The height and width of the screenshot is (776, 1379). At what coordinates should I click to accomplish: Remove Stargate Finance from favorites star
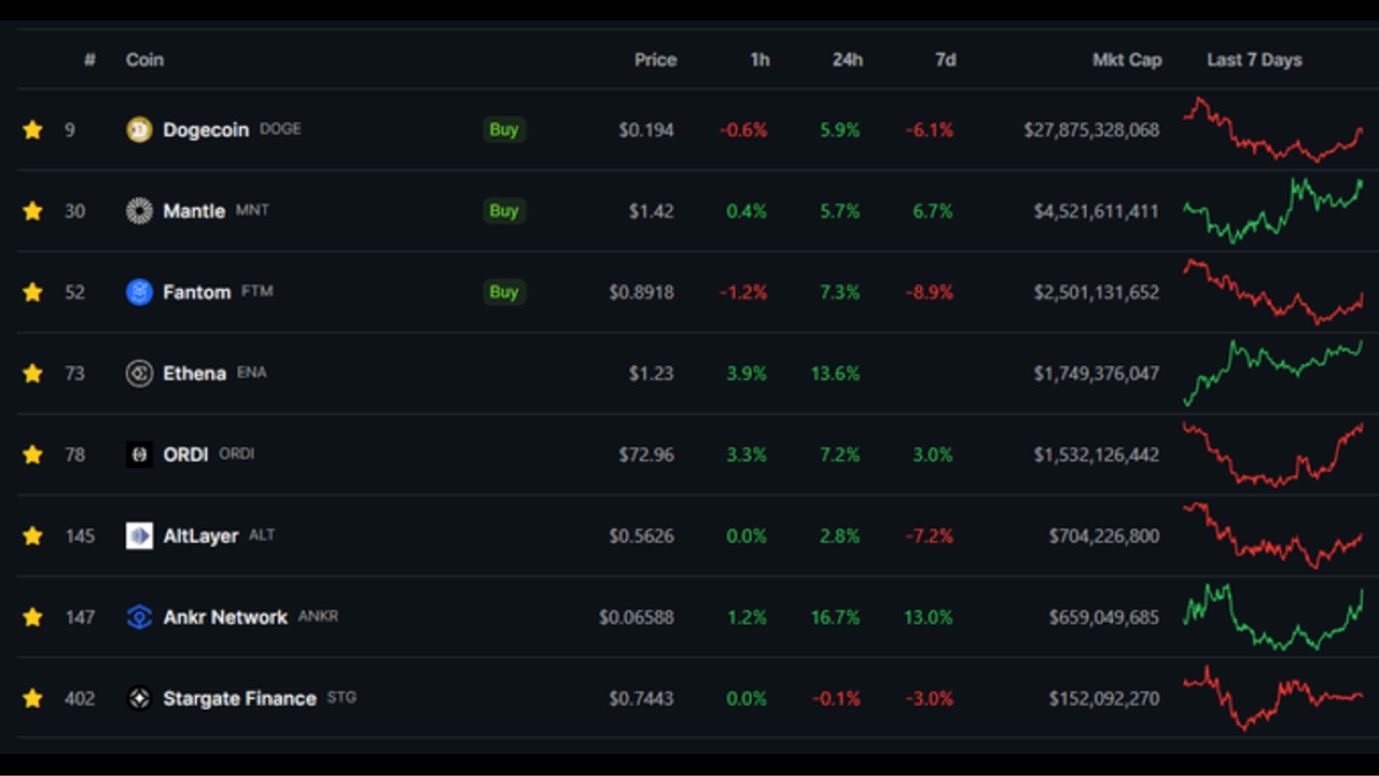click(33, 698)
